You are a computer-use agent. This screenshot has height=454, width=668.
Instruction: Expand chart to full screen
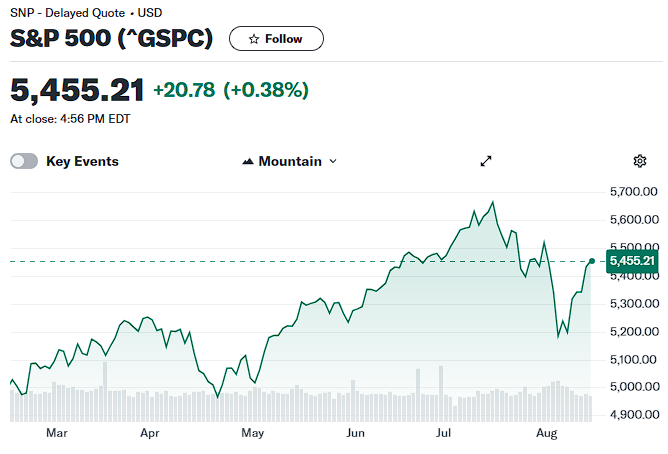(486, 161)
